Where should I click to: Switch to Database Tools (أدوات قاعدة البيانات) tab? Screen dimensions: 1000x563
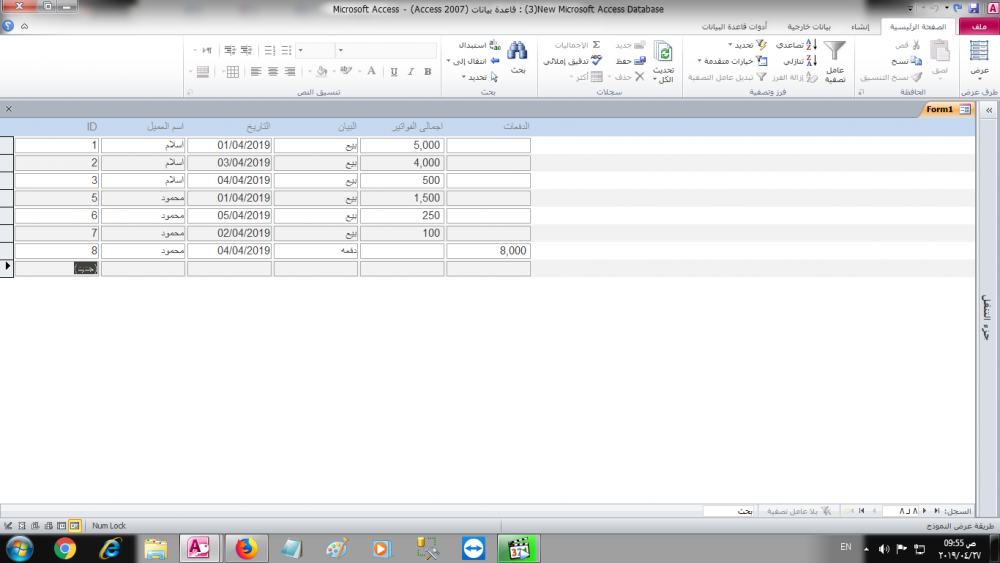tap(735, 26)
